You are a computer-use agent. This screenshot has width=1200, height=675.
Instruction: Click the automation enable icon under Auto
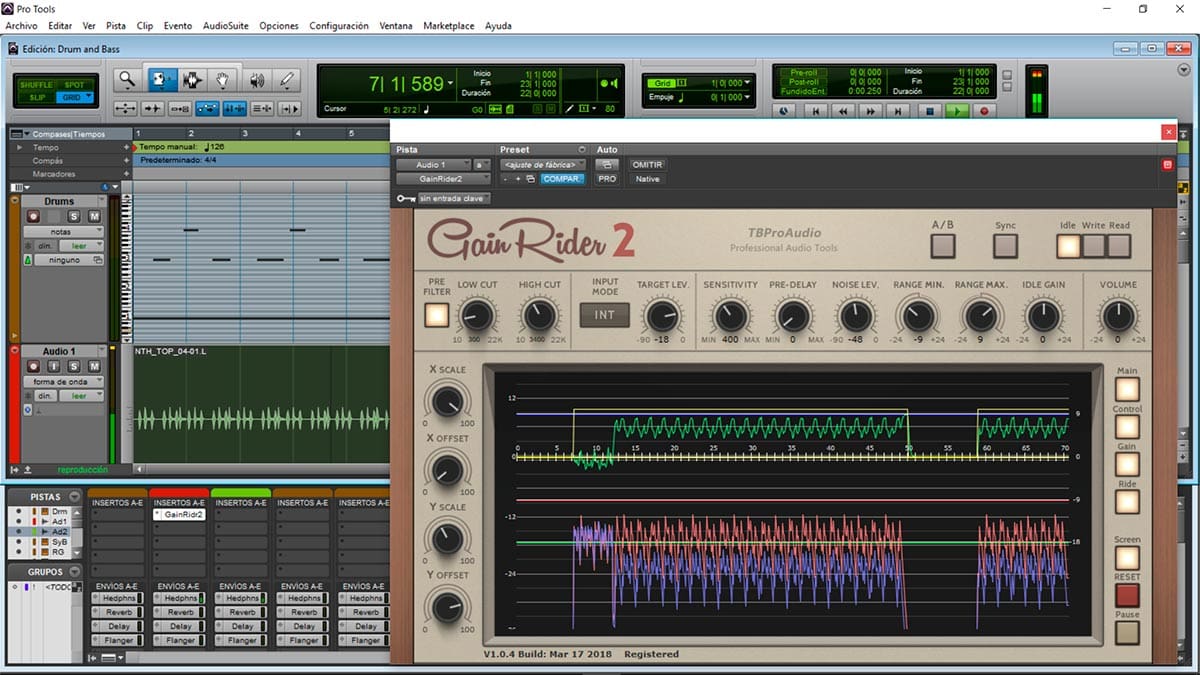point(607,165)
